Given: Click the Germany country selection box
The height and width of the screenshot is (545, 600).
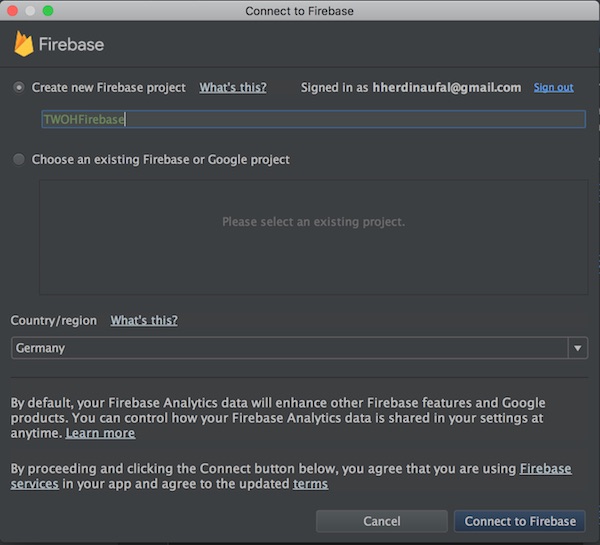Looking at the screenshot, I should [288, 348].
